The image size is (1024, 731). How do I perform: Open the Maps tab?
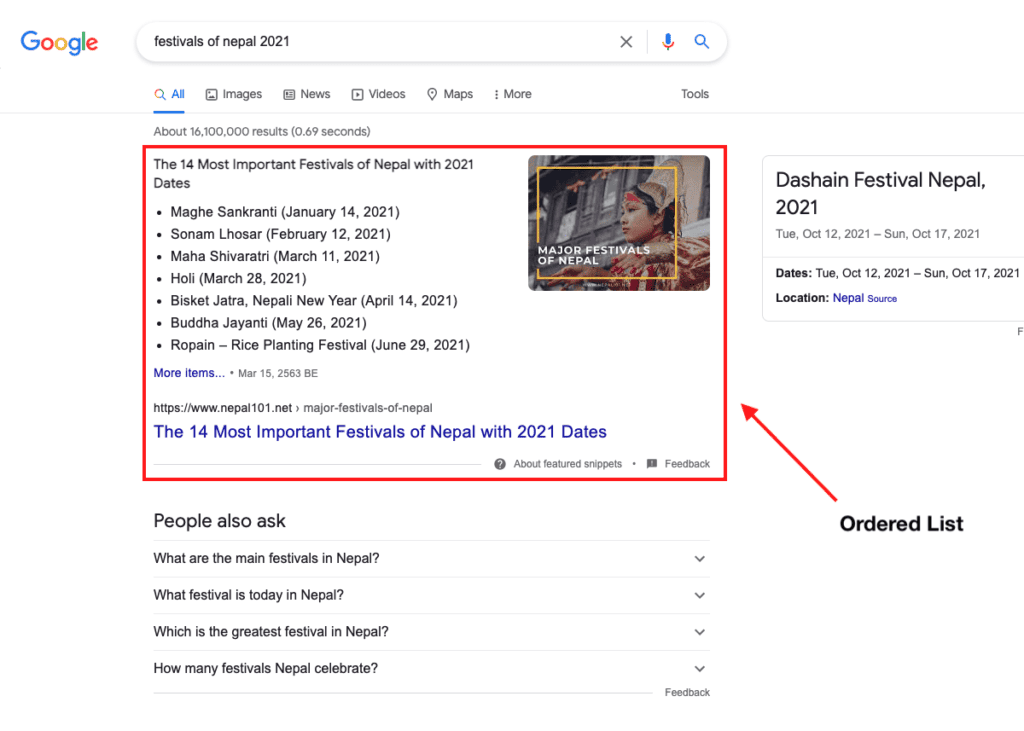click(x=450, y=95)
